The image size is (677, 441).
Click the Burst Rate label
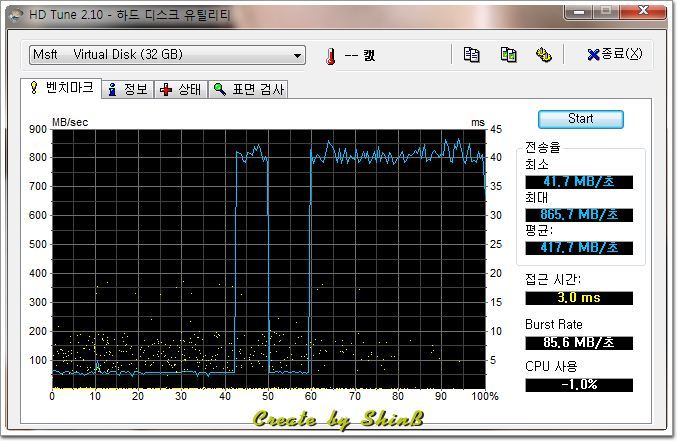click(x=554, y=324)
